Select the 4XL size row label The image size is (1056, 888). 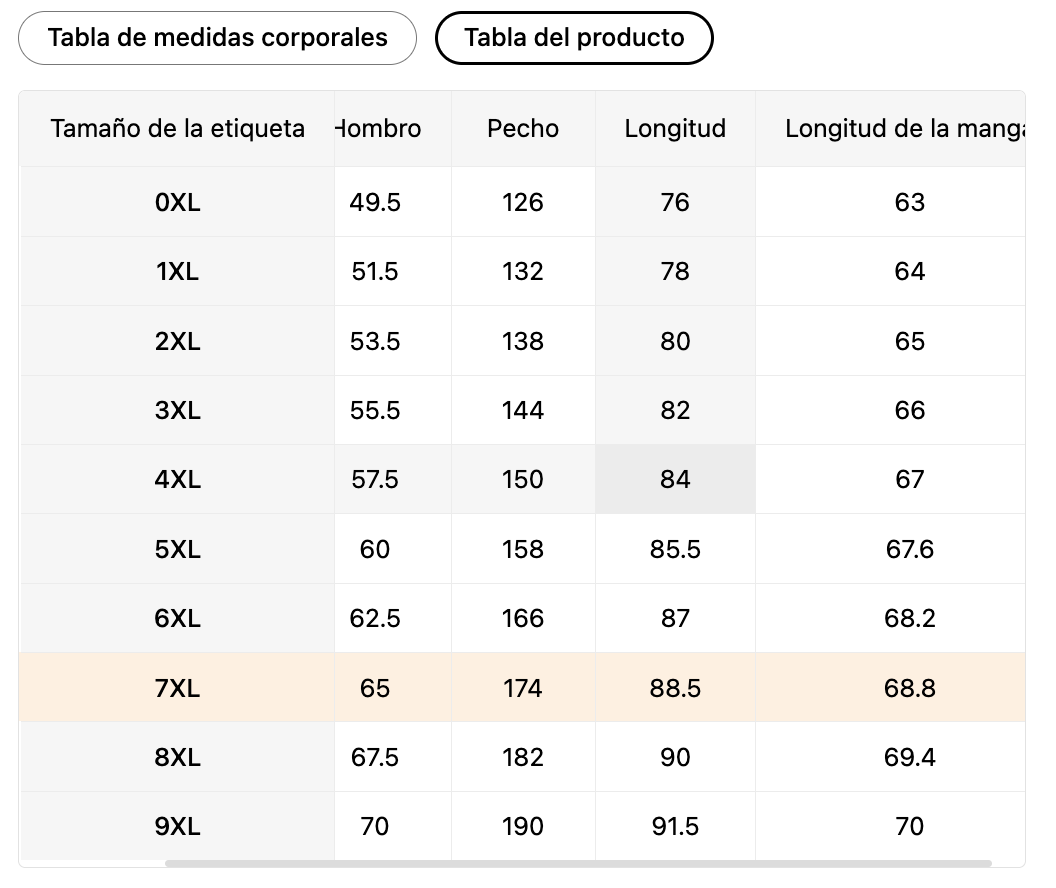178,480
